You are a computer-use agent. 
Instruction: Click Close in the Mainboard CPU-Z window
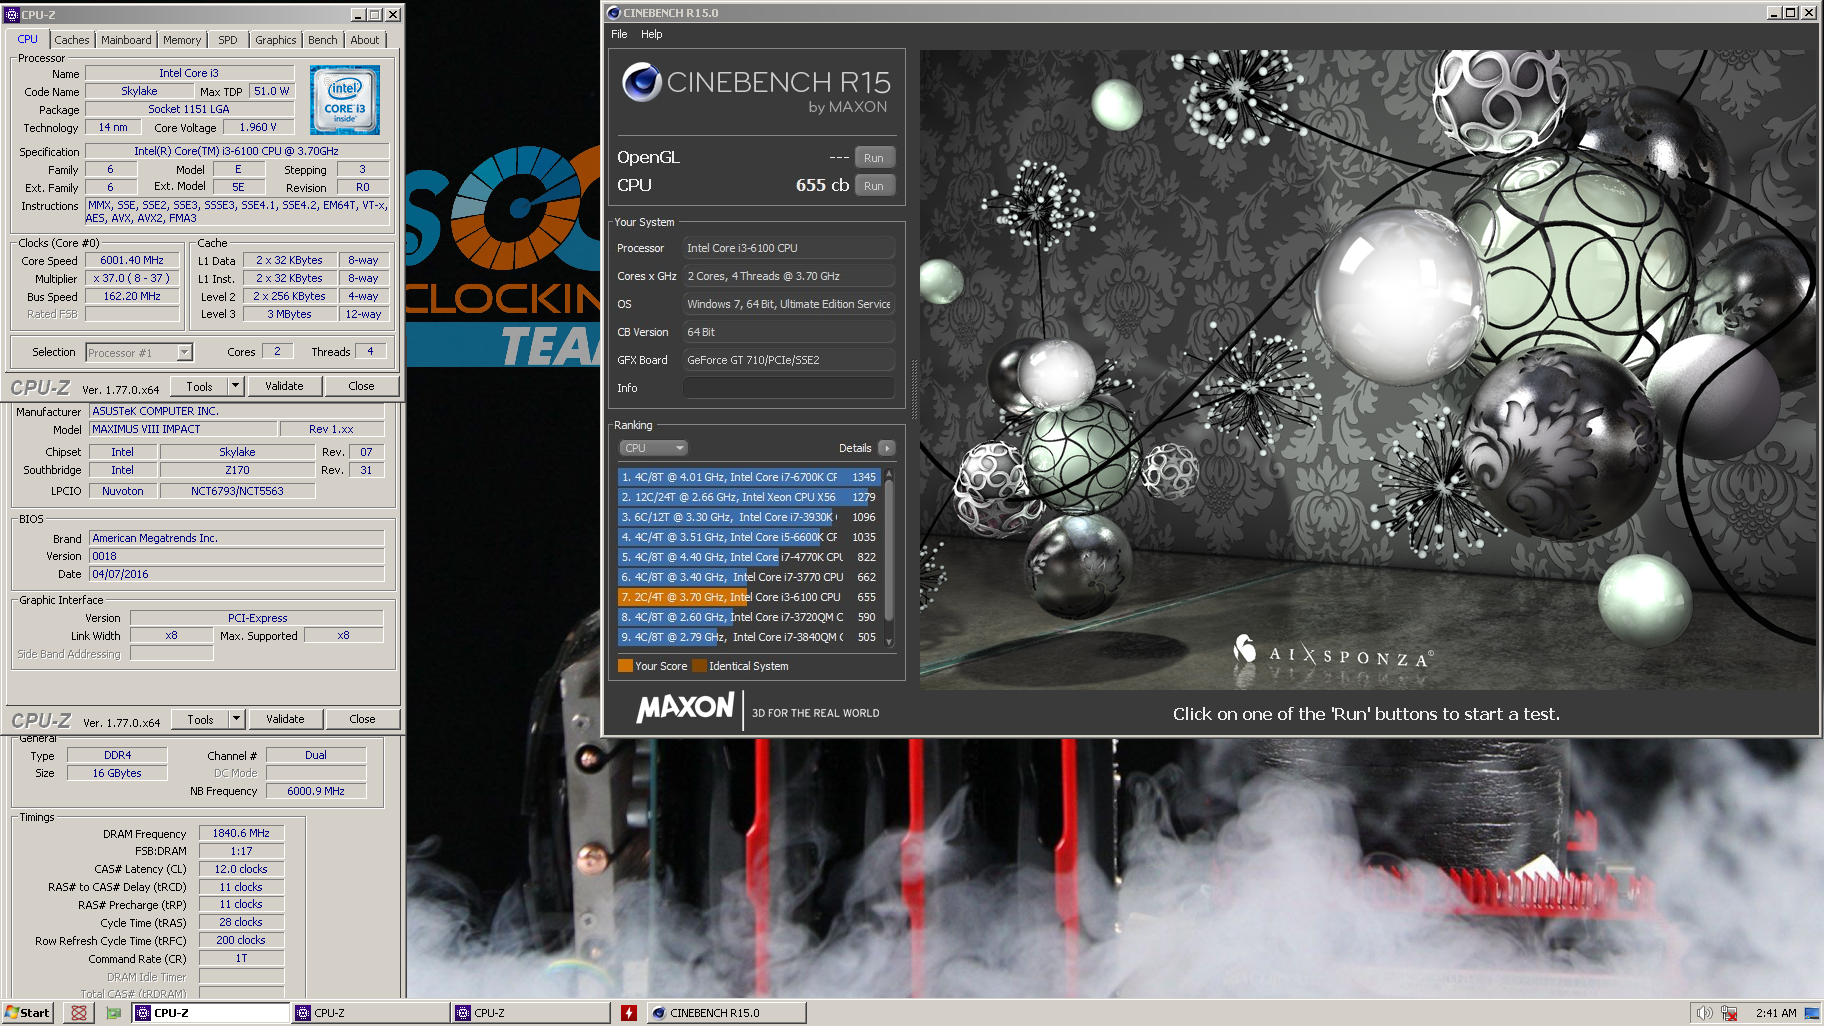pyautogui.click(x=362, y=719)
